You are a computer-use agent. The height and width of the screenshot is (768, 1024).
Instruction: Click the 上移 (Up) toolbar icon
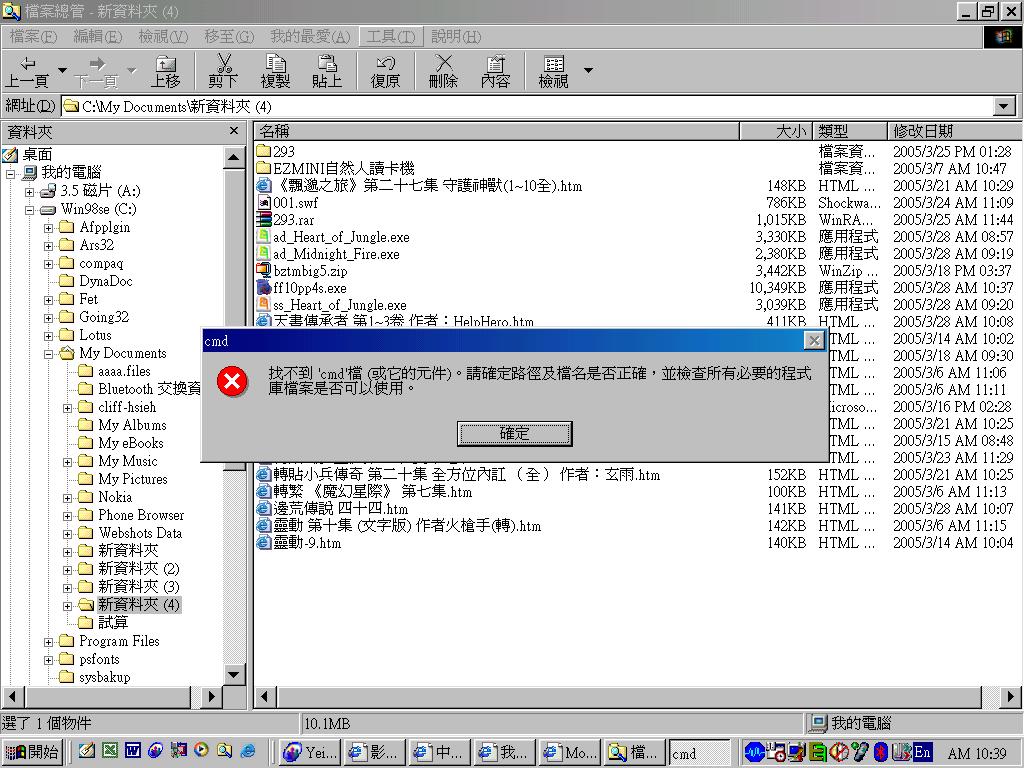[165, 71]
